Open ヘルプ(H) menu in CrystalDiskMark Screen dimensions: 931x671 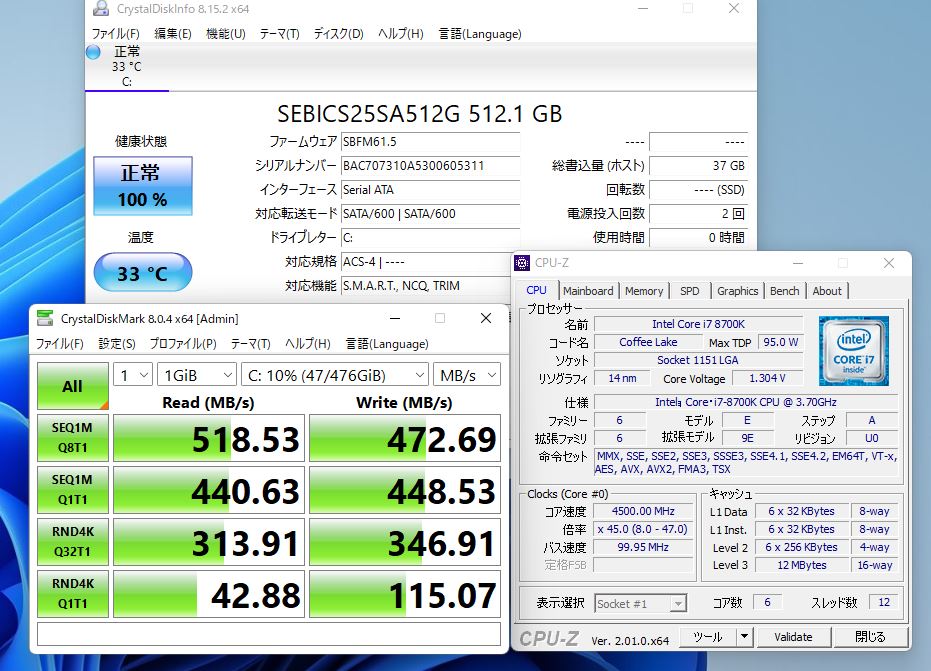click(x=308, y=344)
